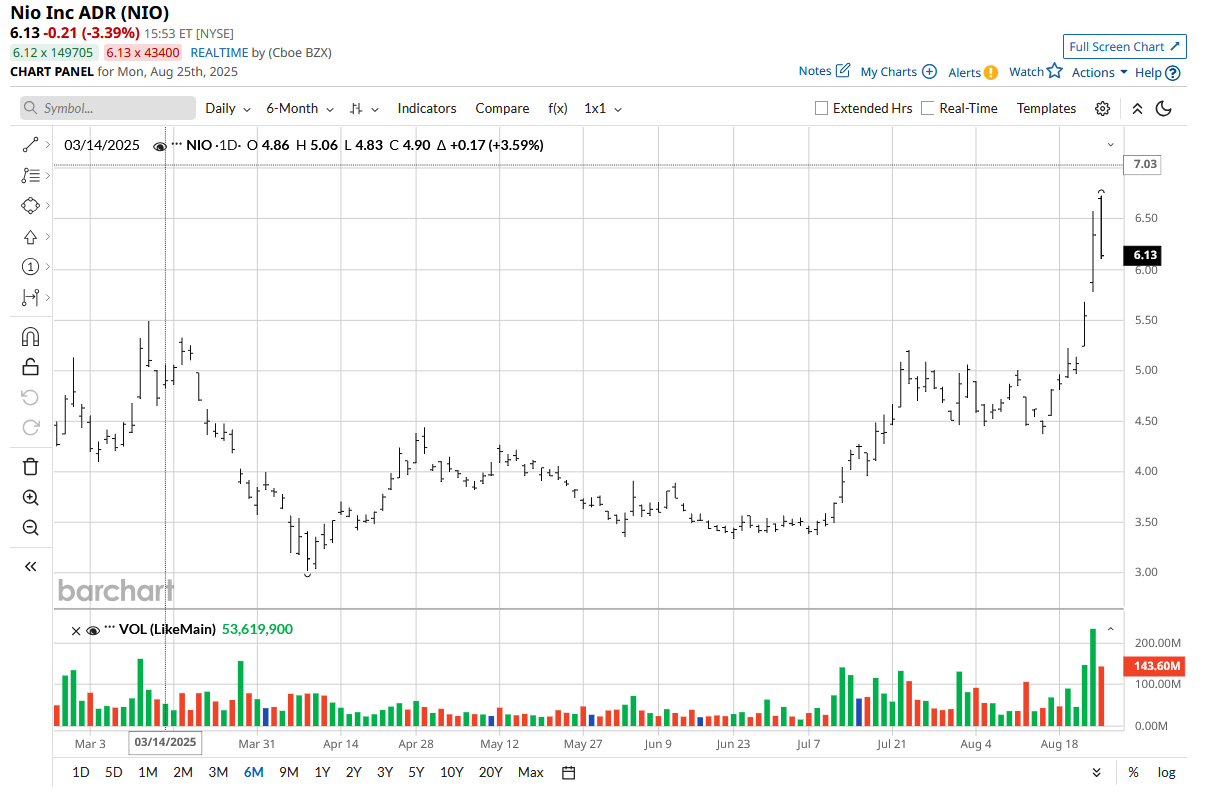Undo the last chart action
The width and height of the screenshot is (1205, 805).
[30, 397]
